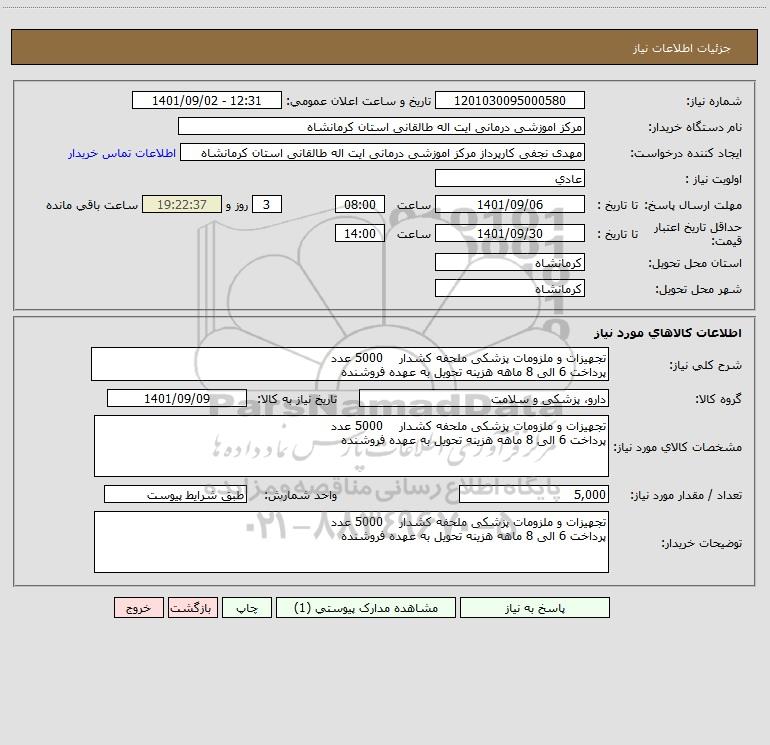
Task: Click the مشخصات کالای مورد نیاز text area
Action: tap(351, 446)
